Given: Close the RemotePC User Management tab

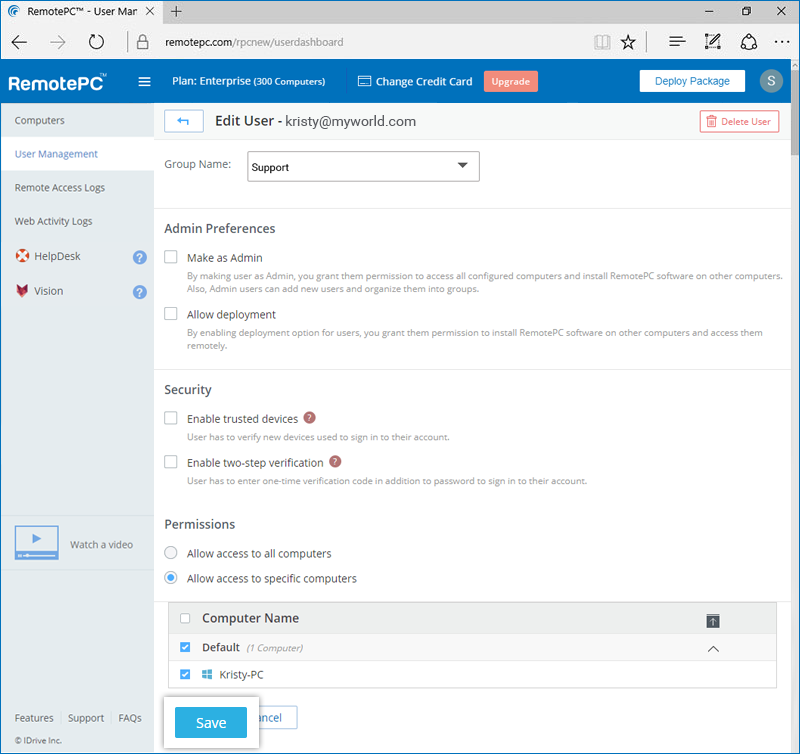Looking at the screenshot, I should [x=150, y=11].
